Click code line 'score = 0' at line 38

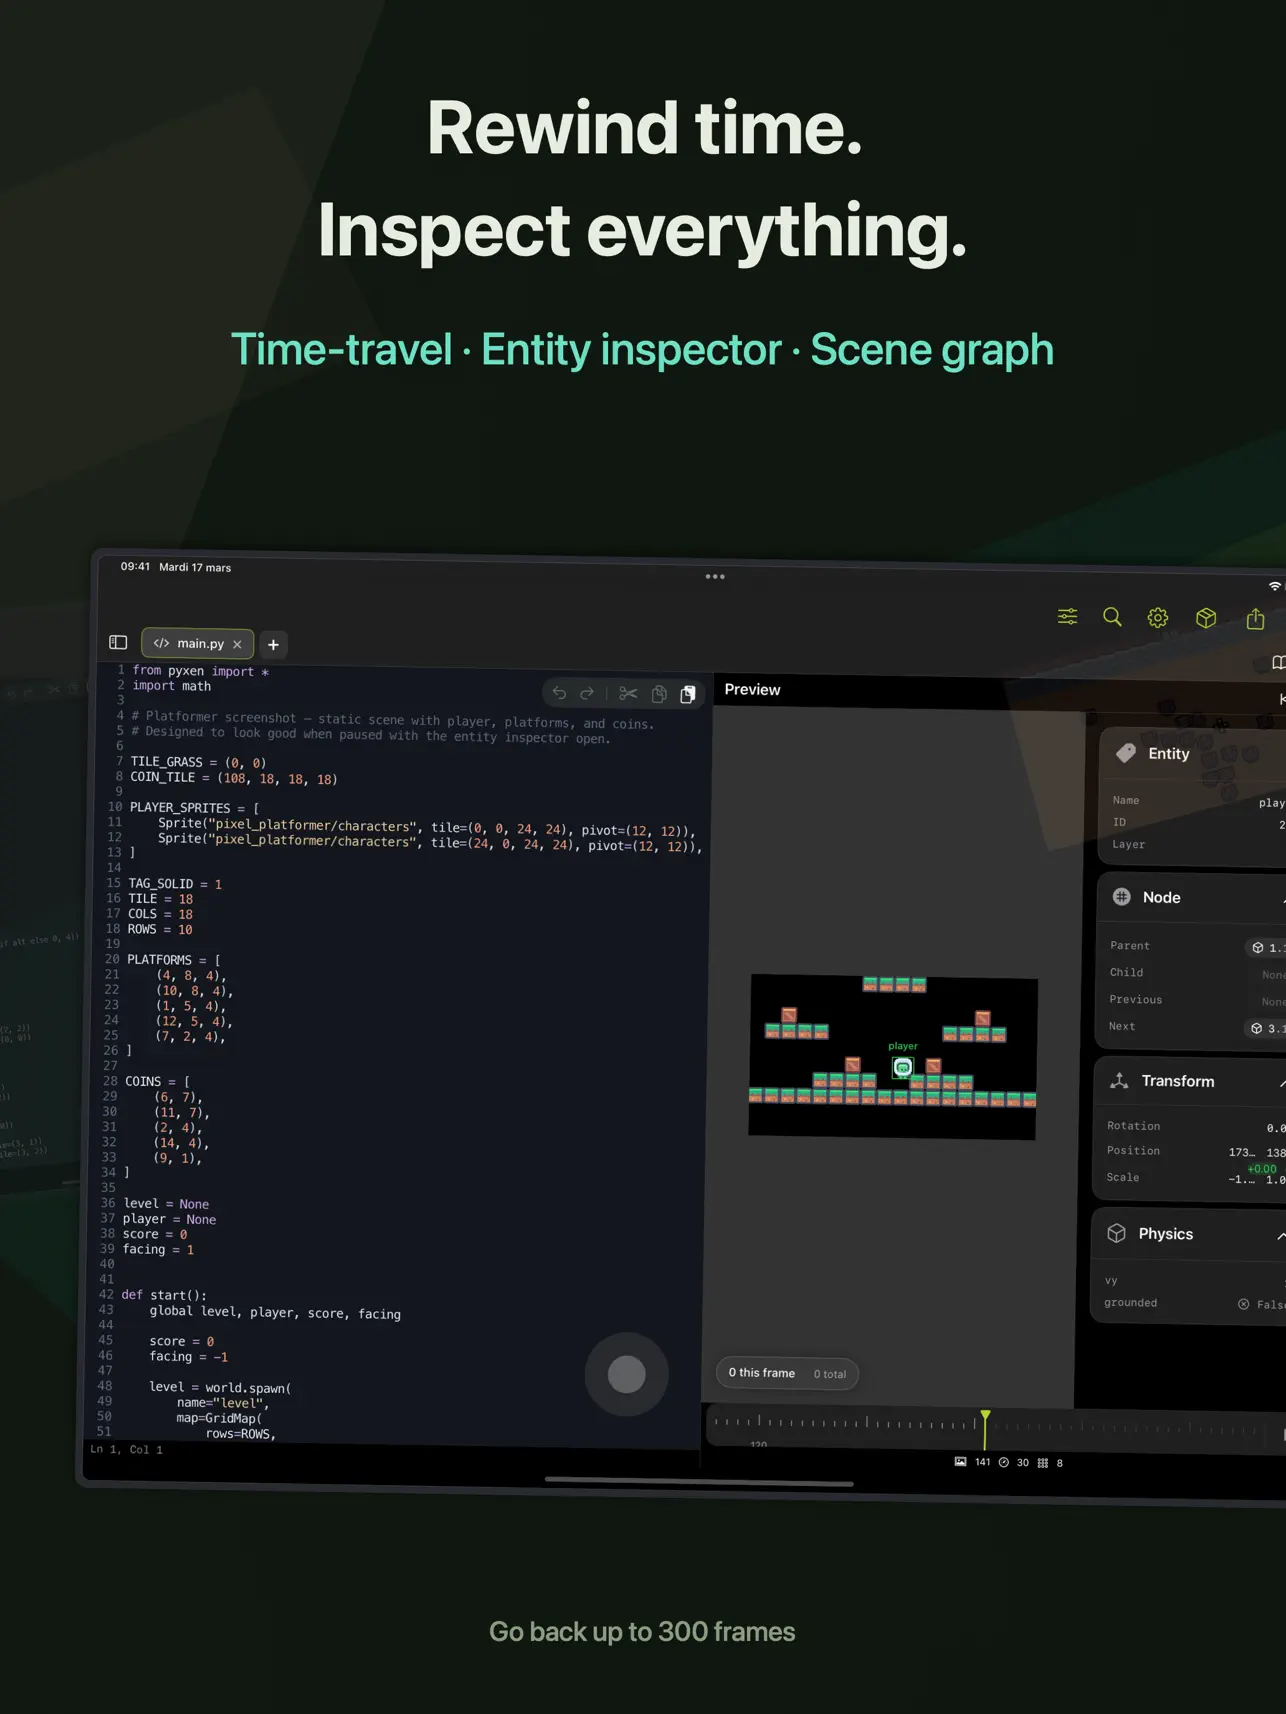(x=155, y=1234)
